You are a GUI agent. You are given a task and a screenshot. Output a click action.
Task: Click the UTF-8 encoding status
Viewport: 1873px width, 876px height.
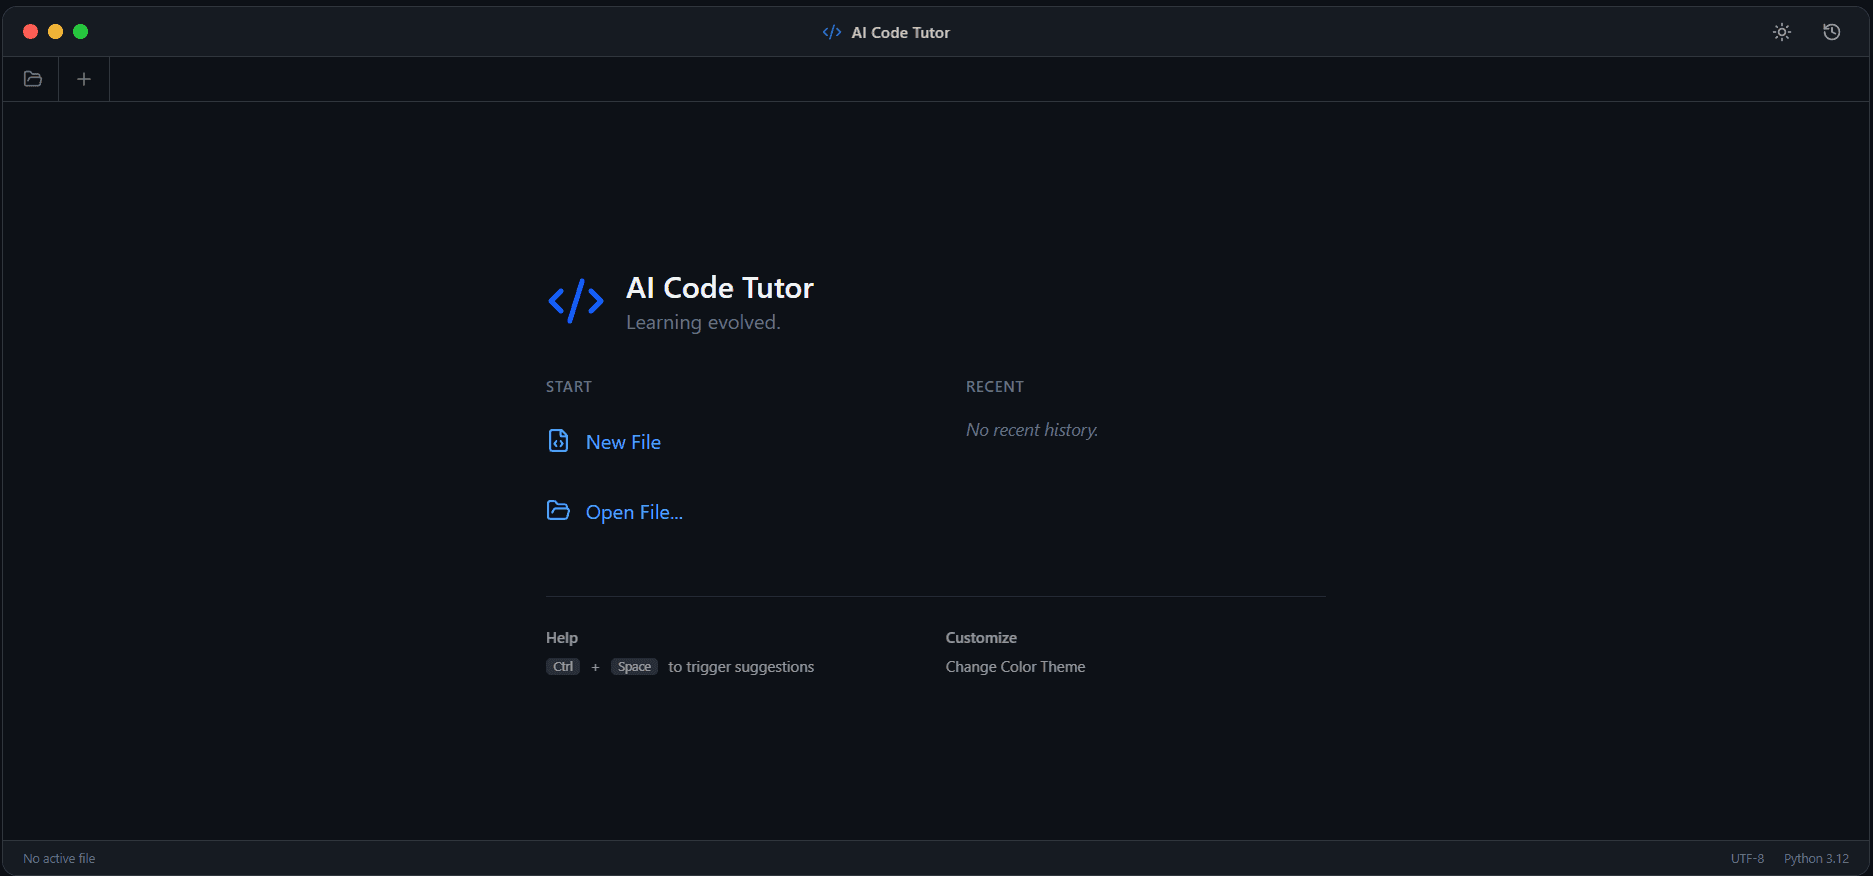[x=1747, y=859]
